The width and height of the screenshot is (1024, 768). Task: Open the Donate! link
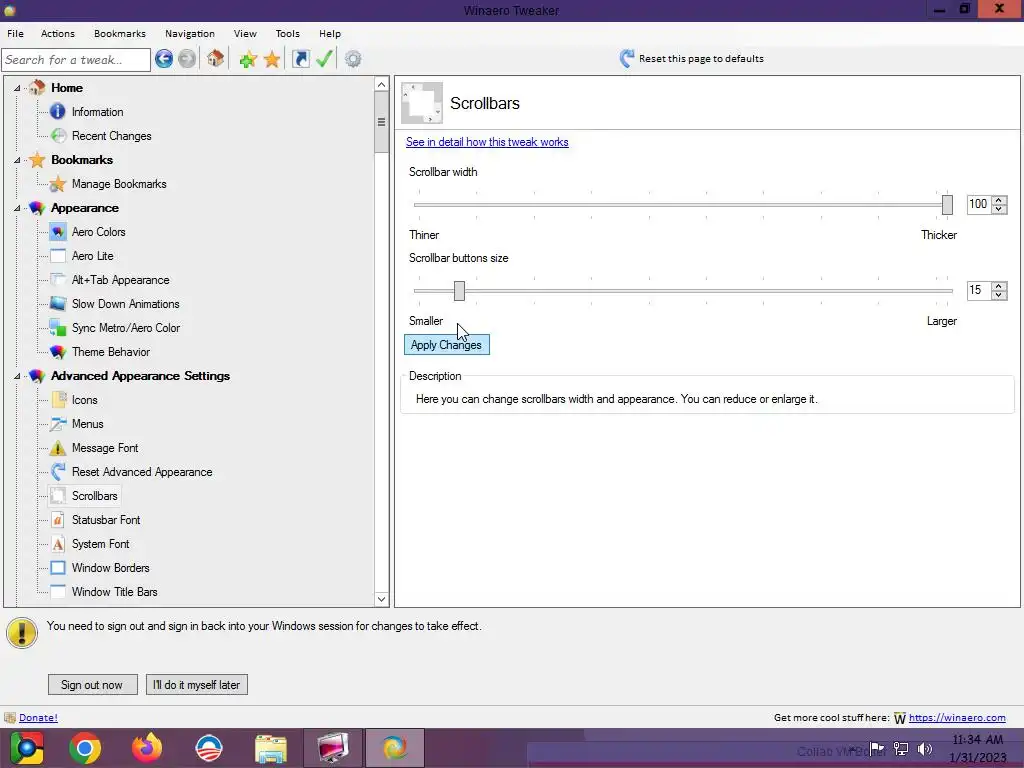[39, 718]
